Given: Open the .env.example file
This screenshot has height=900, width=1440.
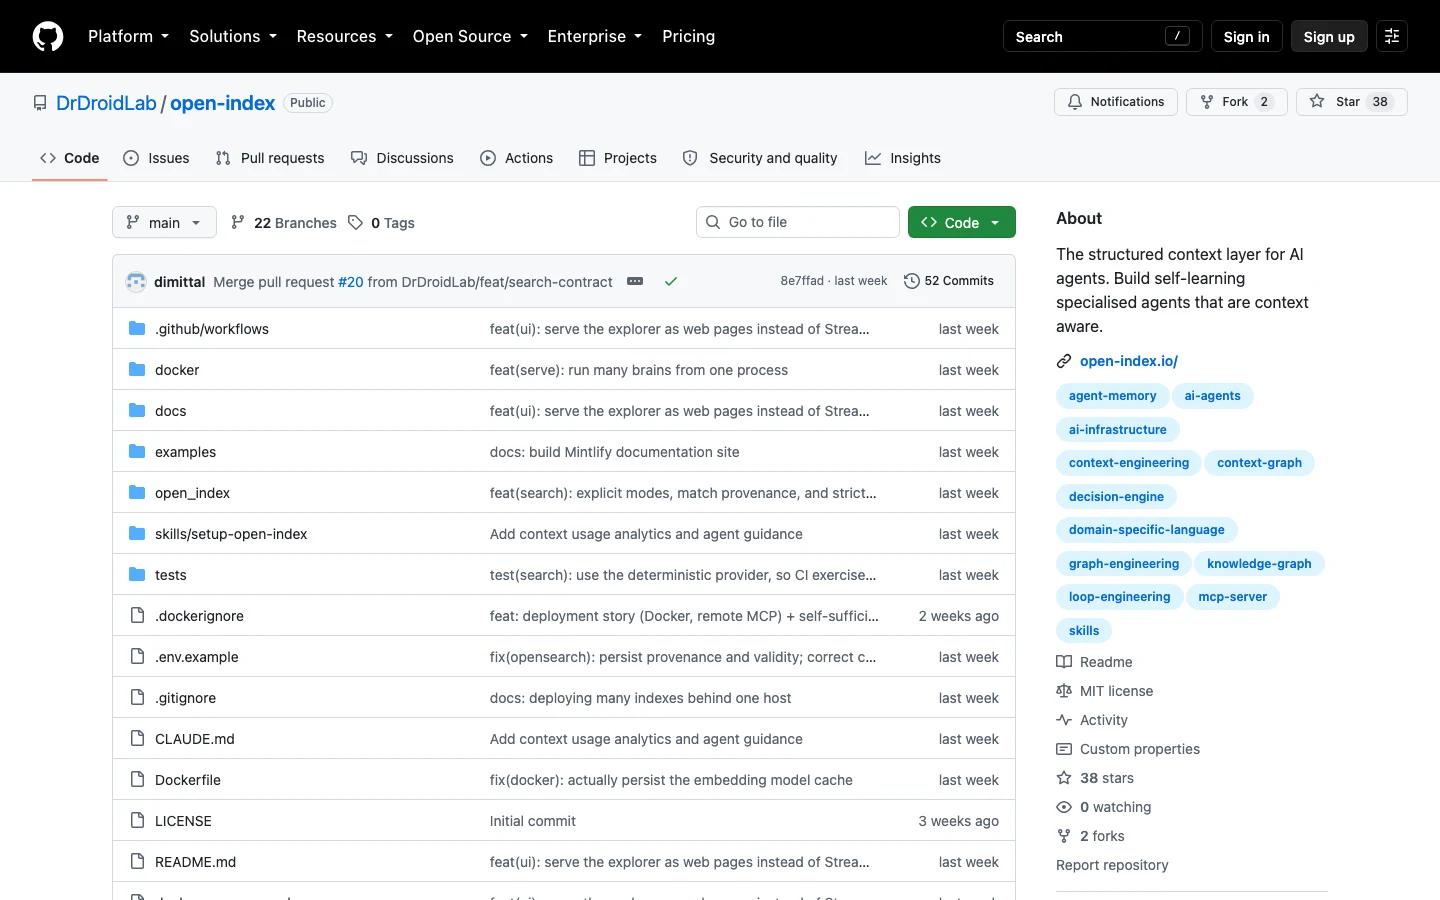Looking at the screenshot, I should click(197, 657).
